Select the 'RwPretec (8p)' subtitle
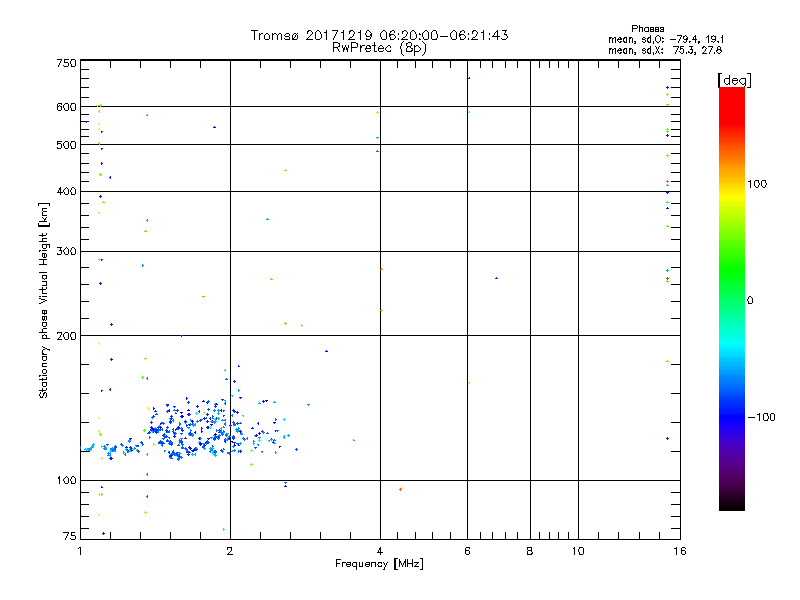Image resolution: width=800 pixels, height=600 pixels. pos(379,48)
